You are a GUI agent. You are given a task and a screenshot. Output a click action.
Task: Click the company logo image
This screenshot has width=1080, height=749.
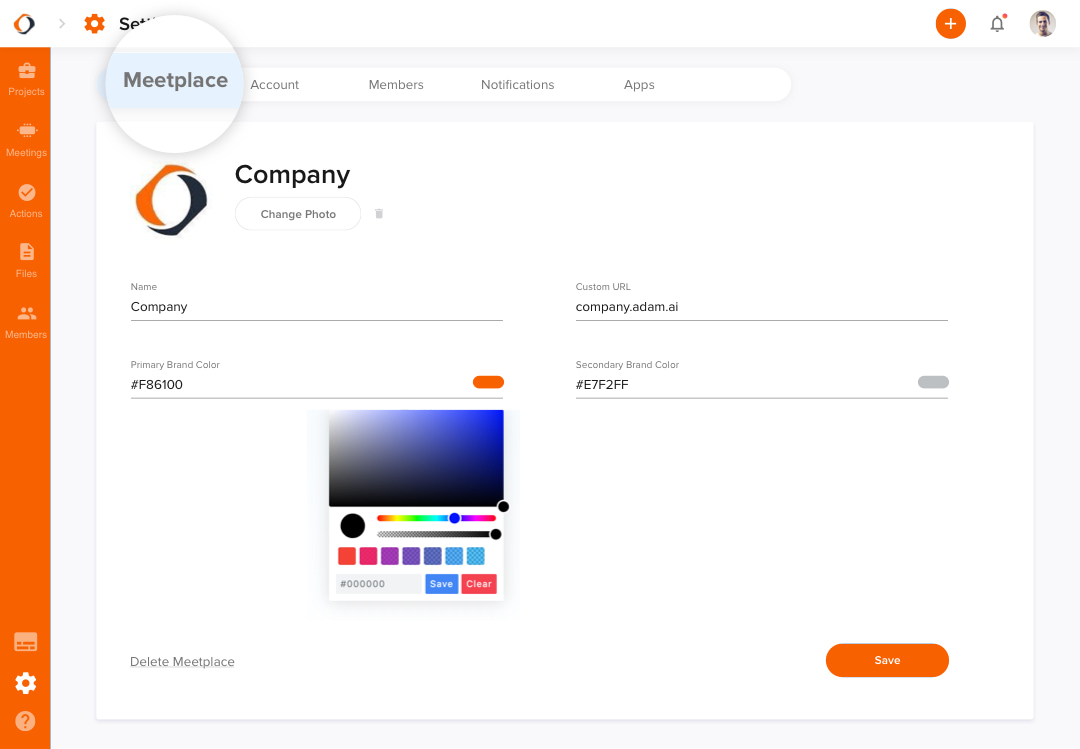point(171,200)
